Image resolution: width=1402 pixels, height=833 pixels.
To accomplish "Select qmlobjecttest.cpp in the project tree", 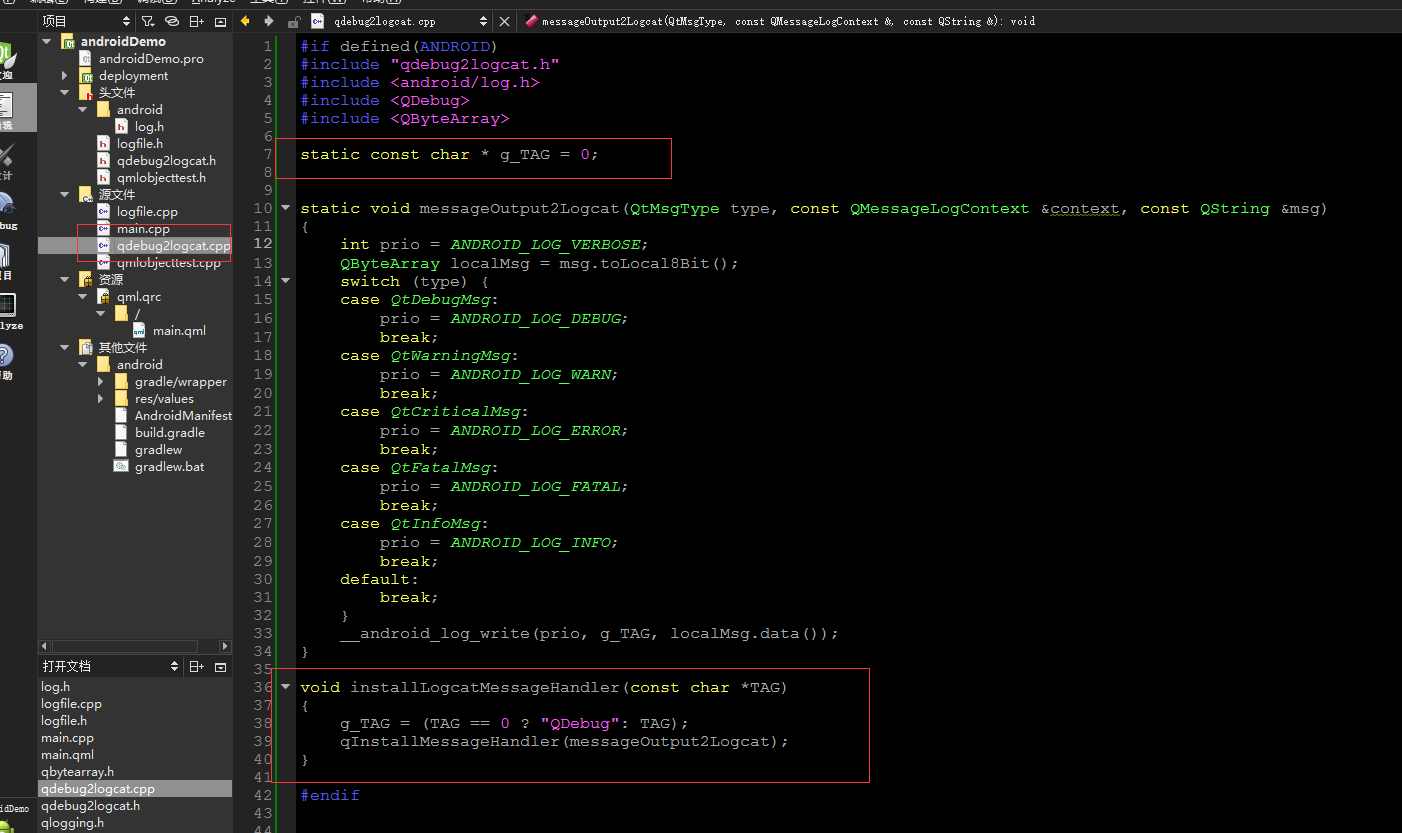I will (x=168, y=262).
